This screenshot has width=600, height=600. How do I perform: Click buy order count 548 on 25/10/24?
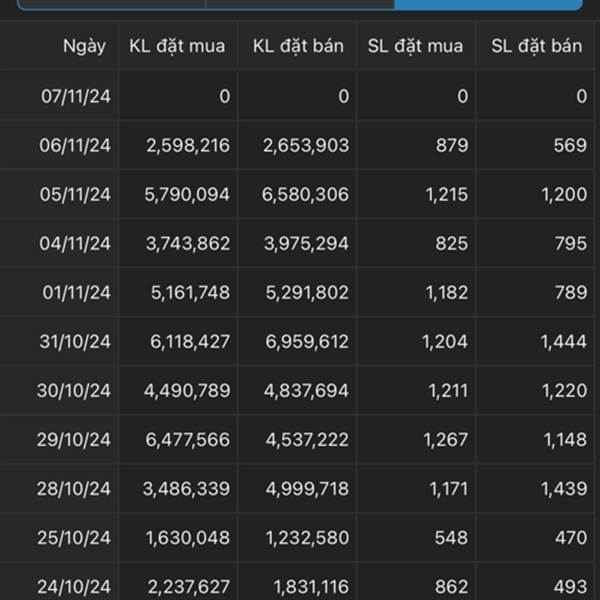(x=451, y=538)
